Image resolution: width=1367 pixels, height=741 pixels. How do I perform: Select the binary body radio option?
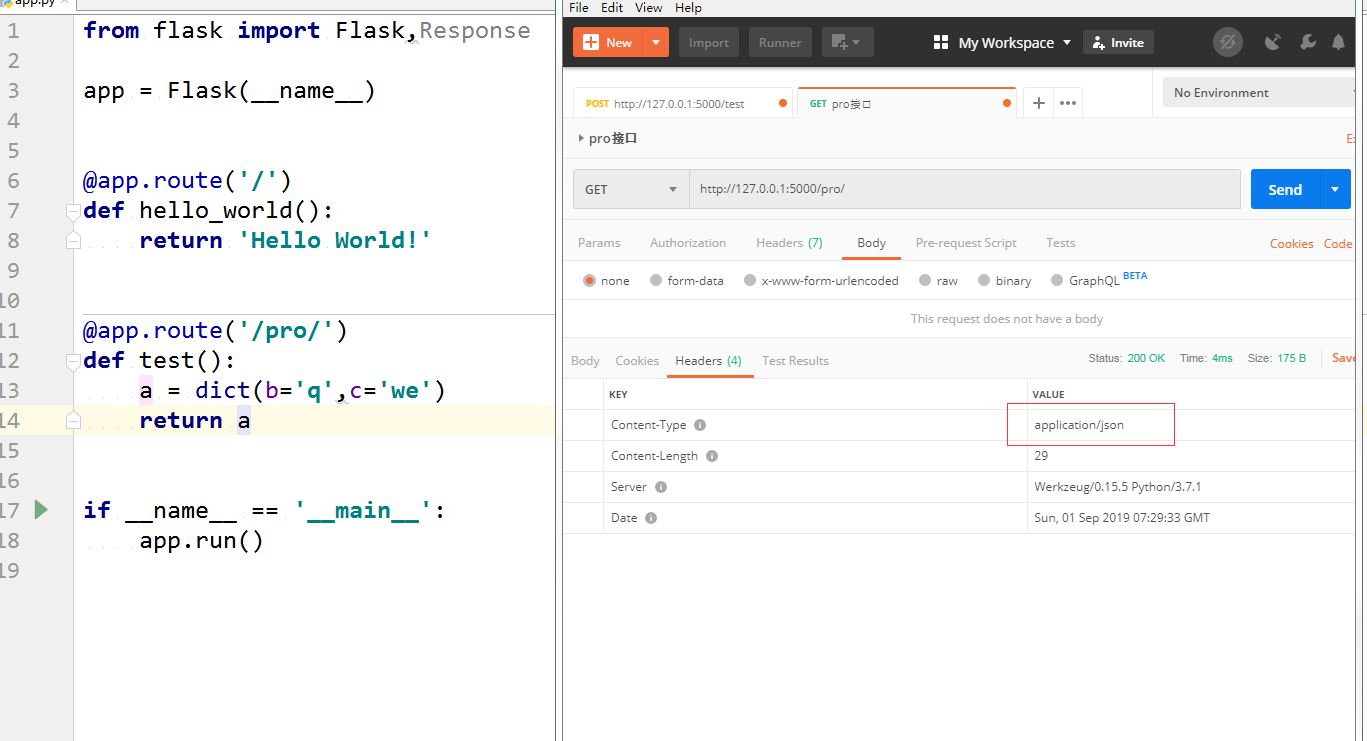[985, 281]
